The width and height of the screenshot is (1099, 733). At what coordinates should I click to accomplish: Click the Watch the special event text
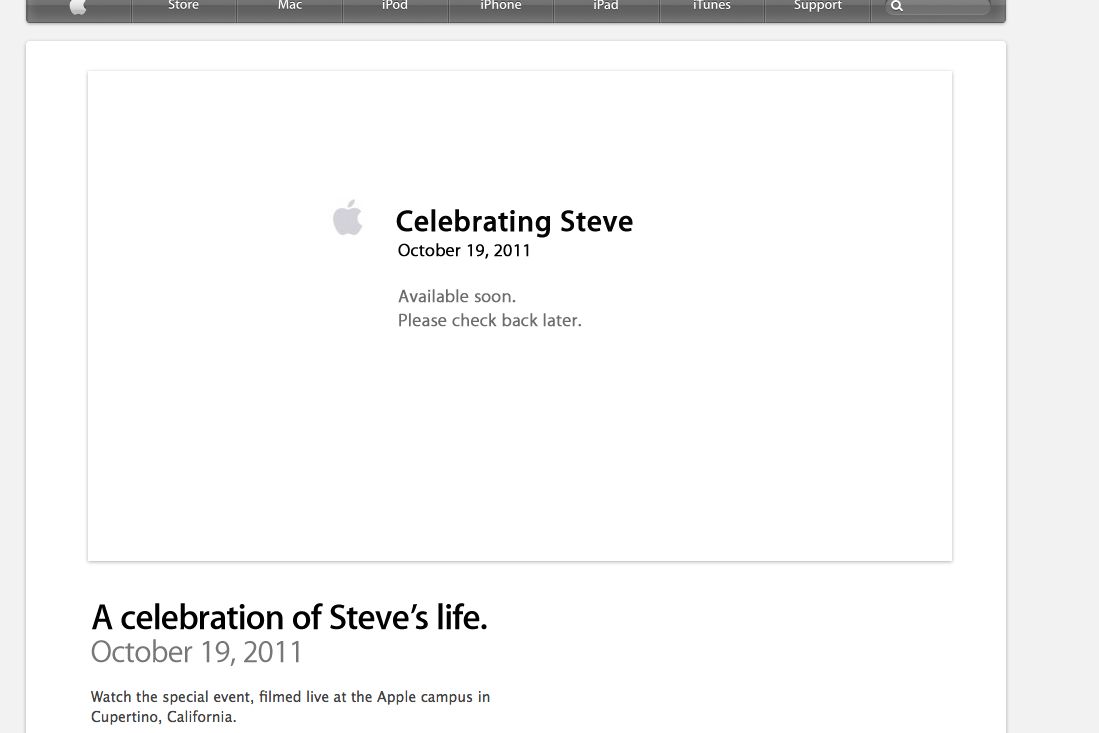(290, 696)
